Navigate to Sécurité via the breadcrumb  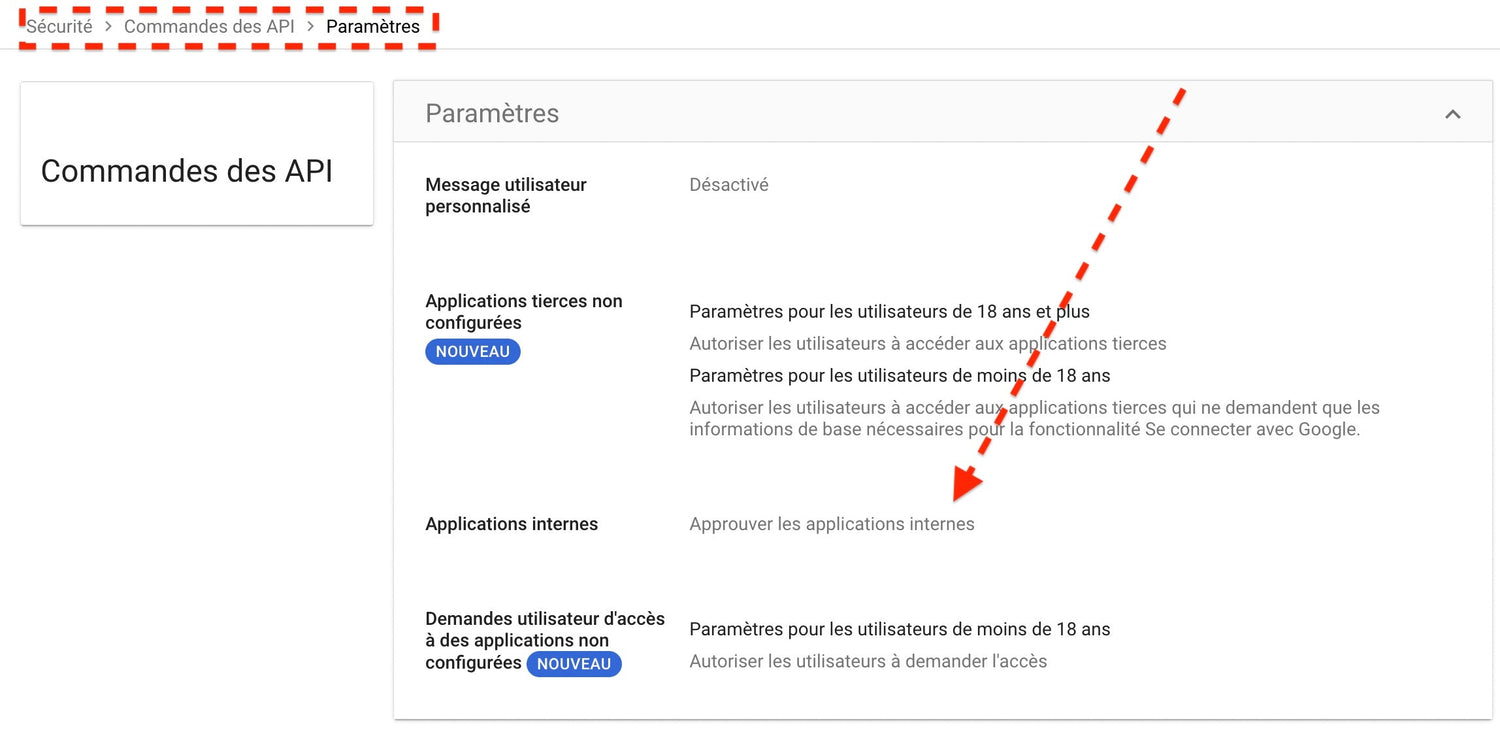click(x=57, y=26)
